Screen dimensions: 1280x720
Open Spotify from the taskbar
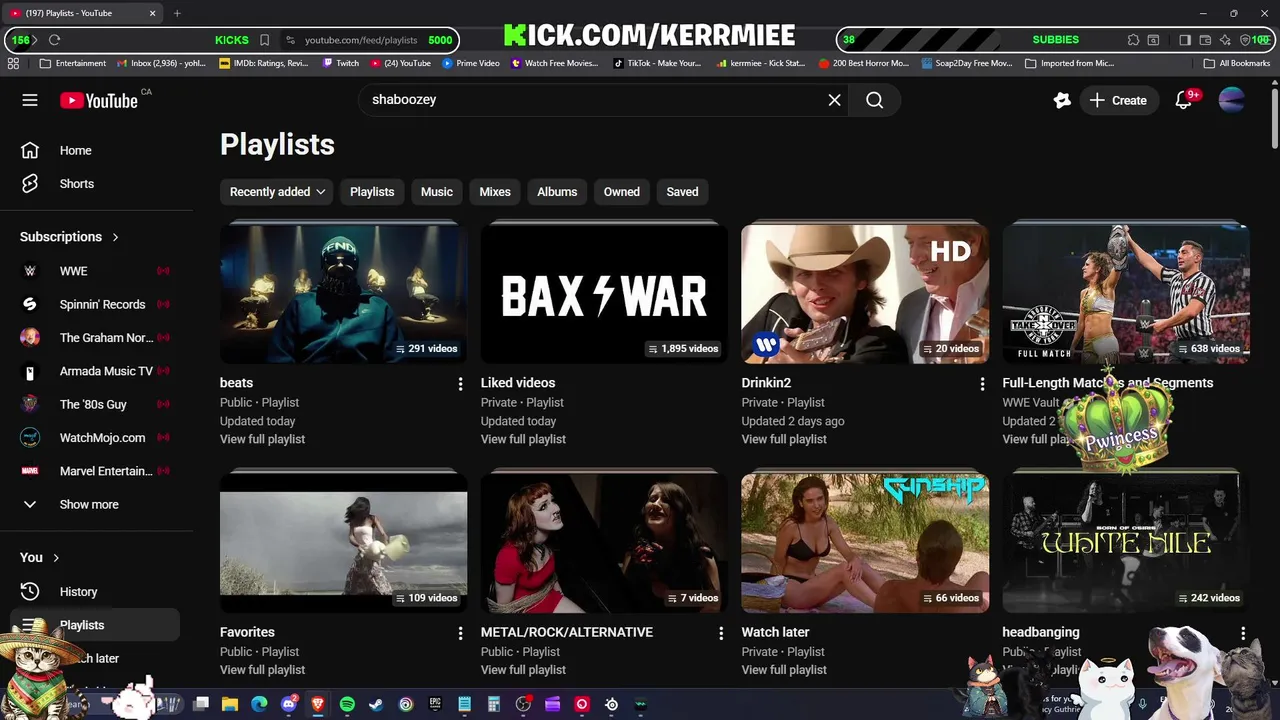[347, 704]
